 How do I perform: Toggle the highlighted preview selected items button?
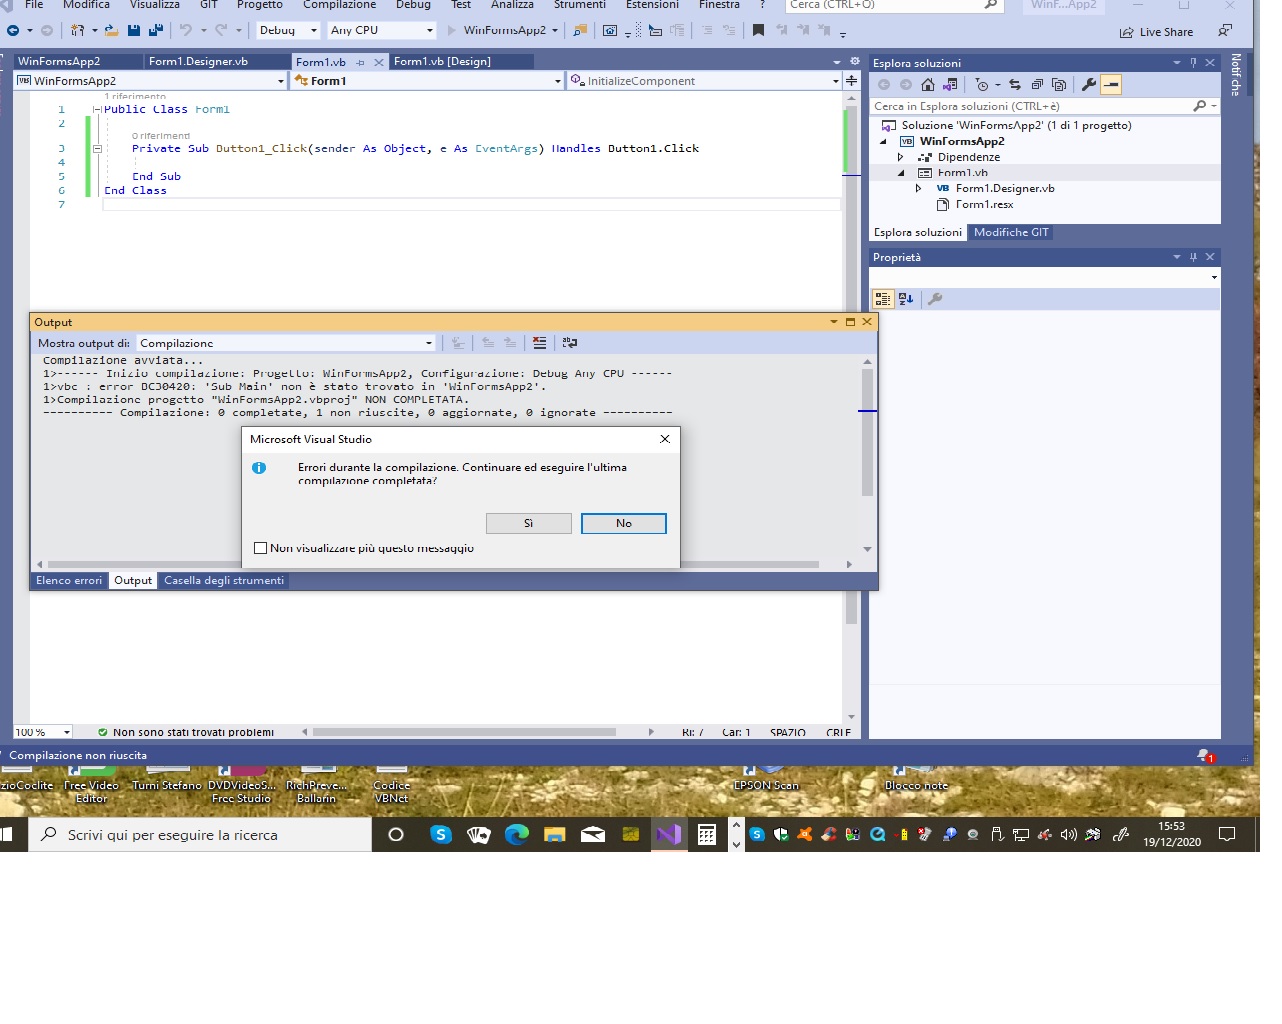[1111, 85]
